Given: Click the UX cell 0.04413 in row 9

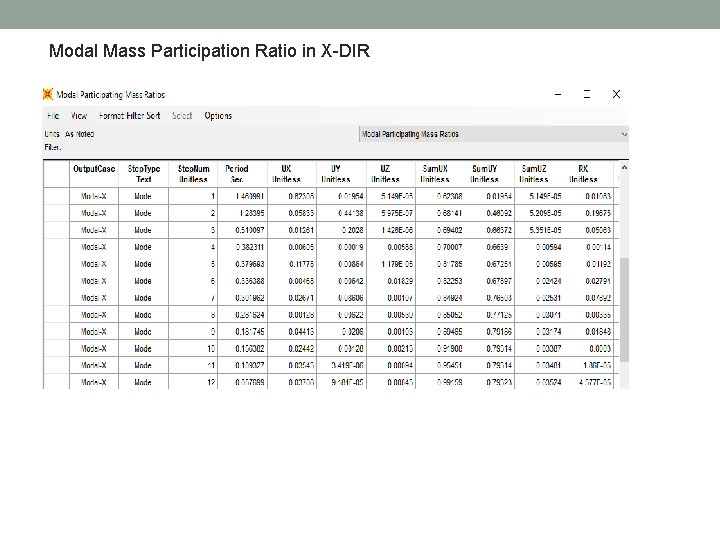Looking at the screenshot, I should pyautogui.click(x=292, y=332).
